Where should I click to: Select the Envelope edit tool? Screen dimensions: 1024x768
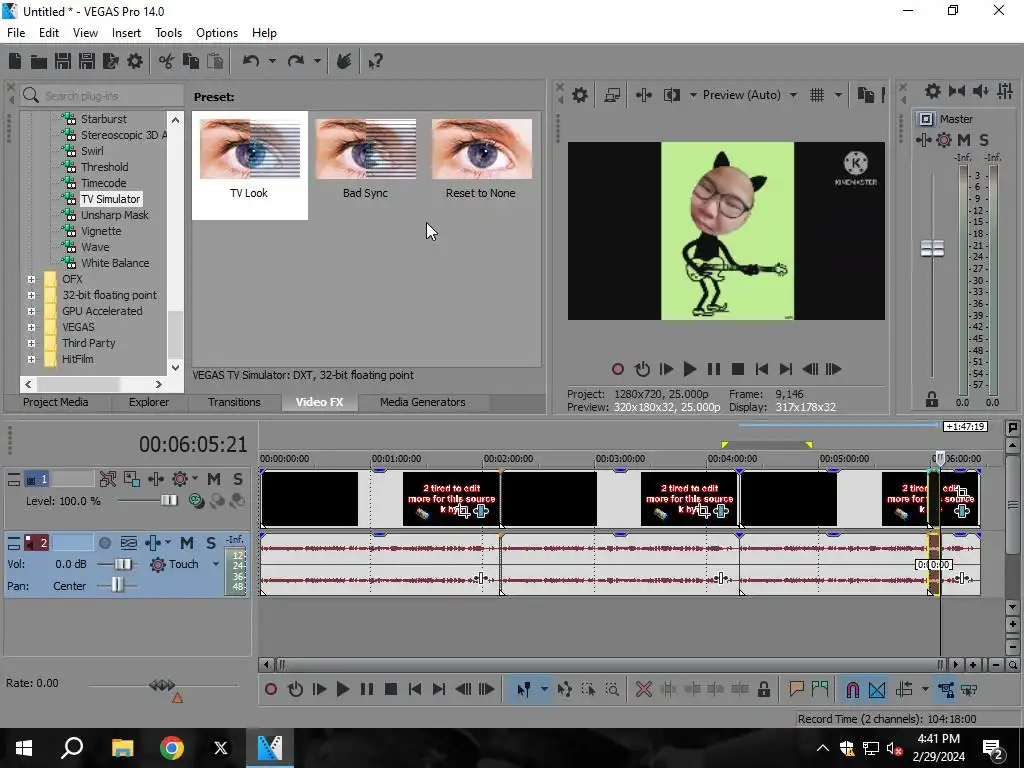pos(565,689)
